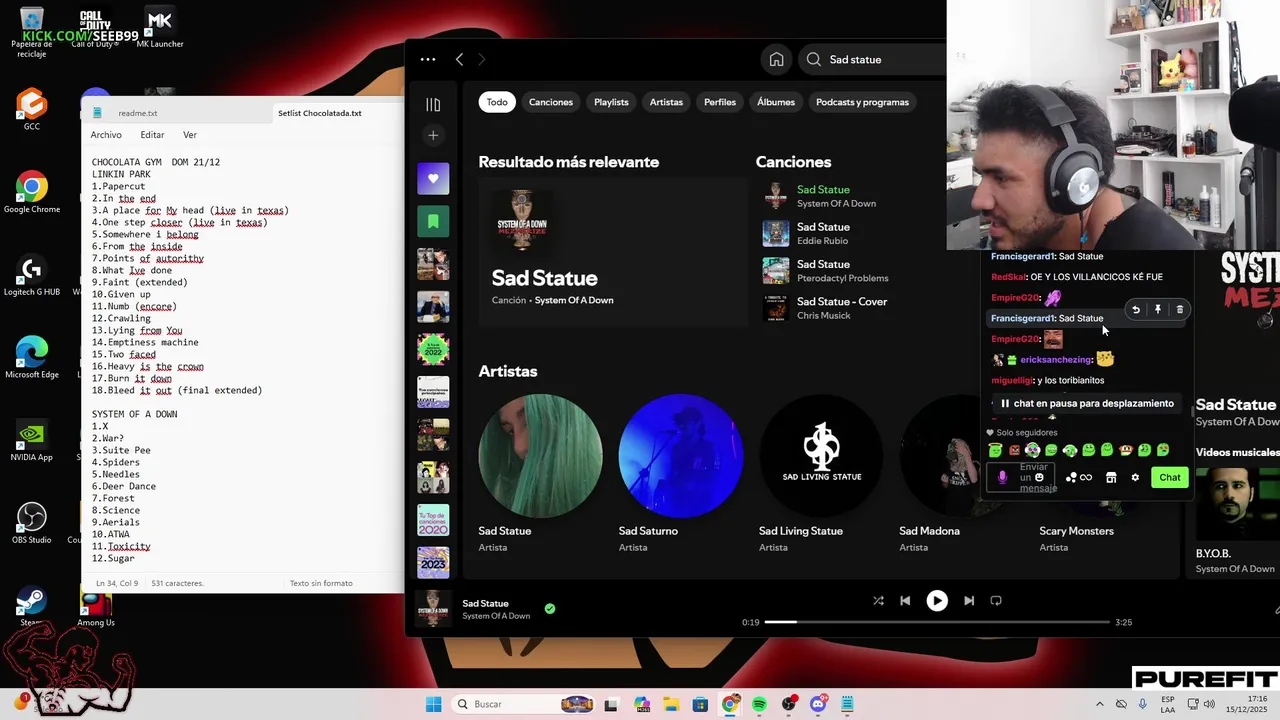Seek on the song progress bar
This screenshot has height=720, width=1280.
938,622
